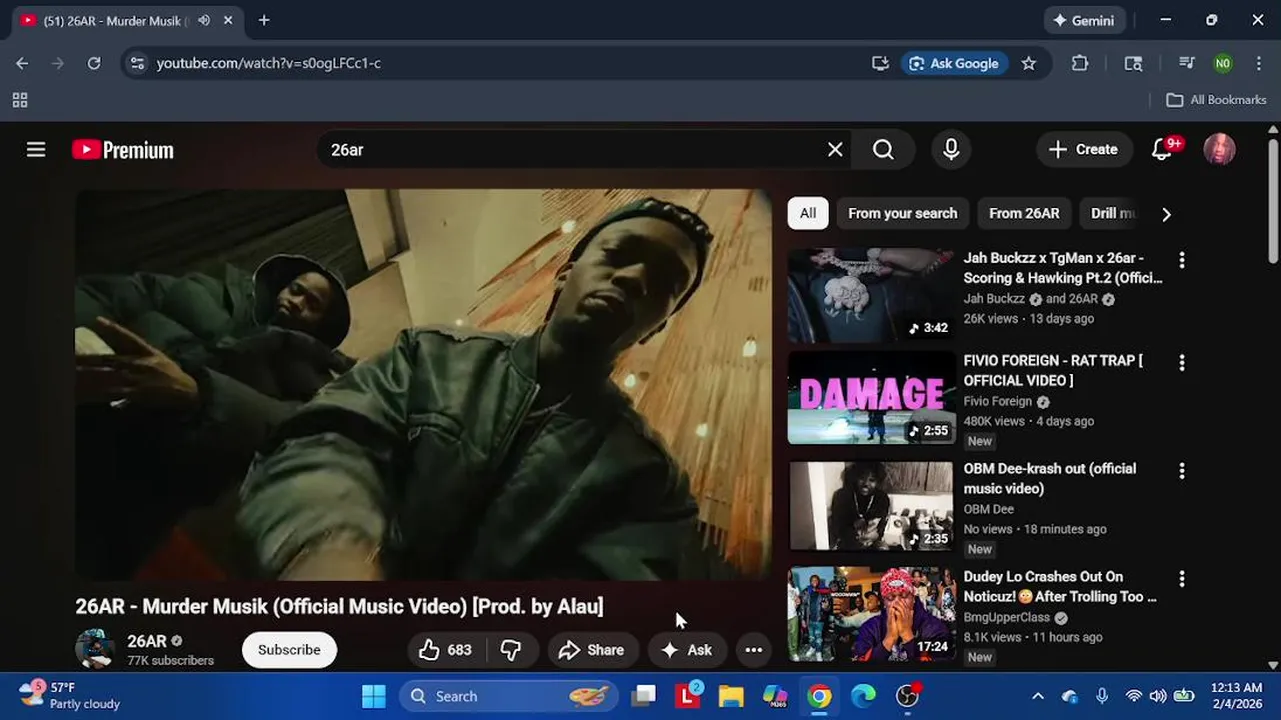Open media controls icon in toolbar

1187,63
